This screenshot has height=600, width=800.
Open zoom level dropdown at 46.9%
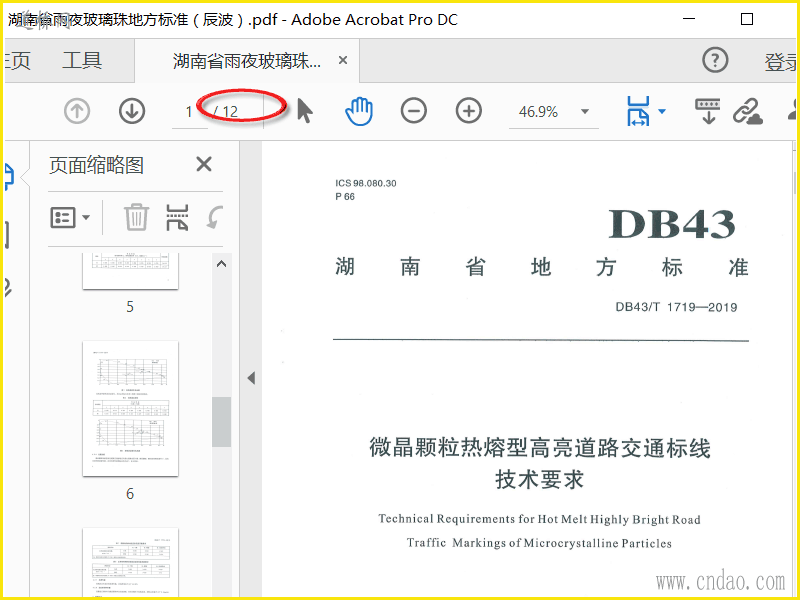[x=585, y=112]
